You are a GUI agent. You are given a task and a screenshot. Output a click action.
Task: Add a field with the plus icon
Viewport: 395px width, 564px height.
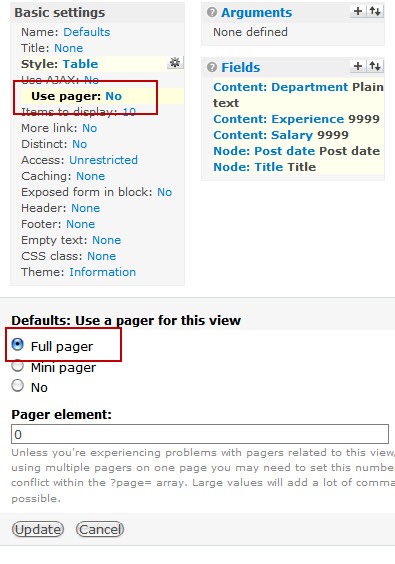tap(358, 66)
